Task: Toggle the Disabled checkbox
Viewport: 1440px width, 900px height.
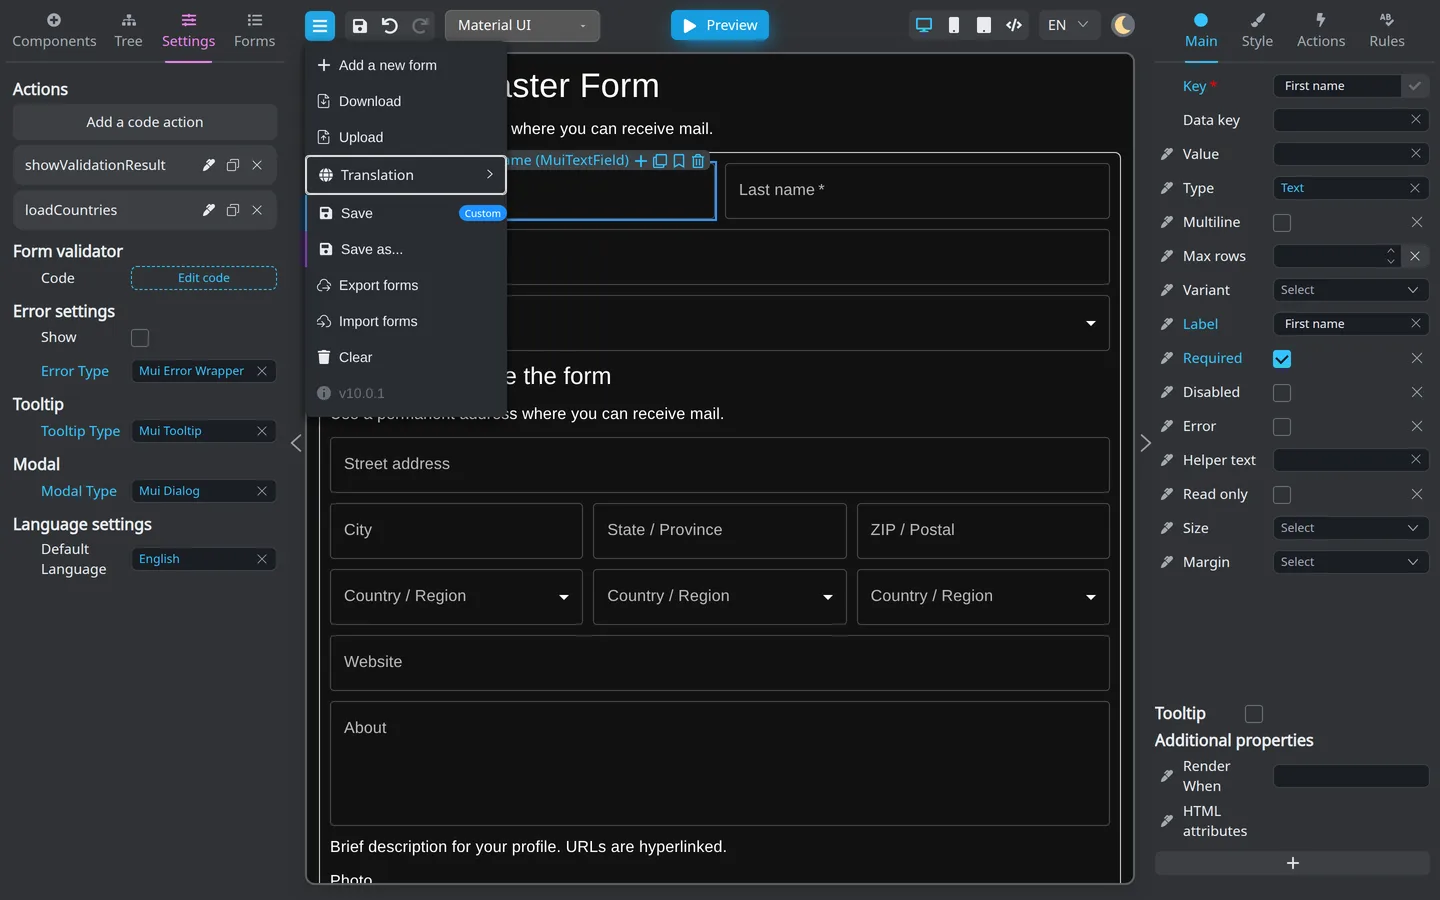Action: pyautogui.click(x=1282, y=393)
